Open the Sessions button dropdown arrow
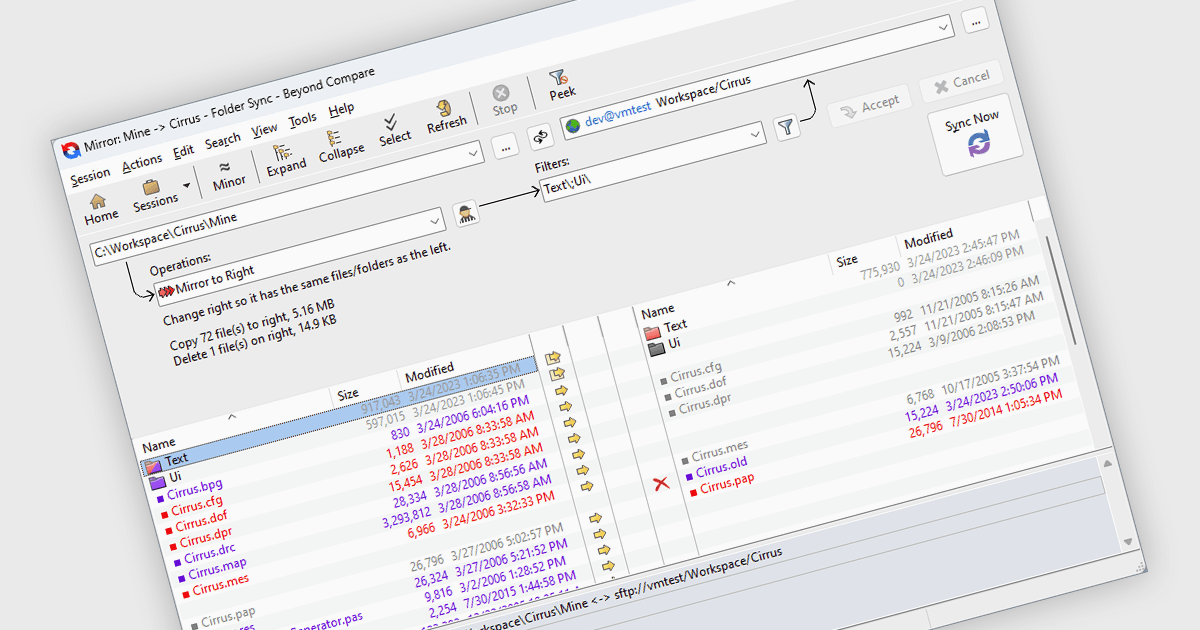Image resolution: width=1200 pixels, height=630 pixels. [186, 186]
